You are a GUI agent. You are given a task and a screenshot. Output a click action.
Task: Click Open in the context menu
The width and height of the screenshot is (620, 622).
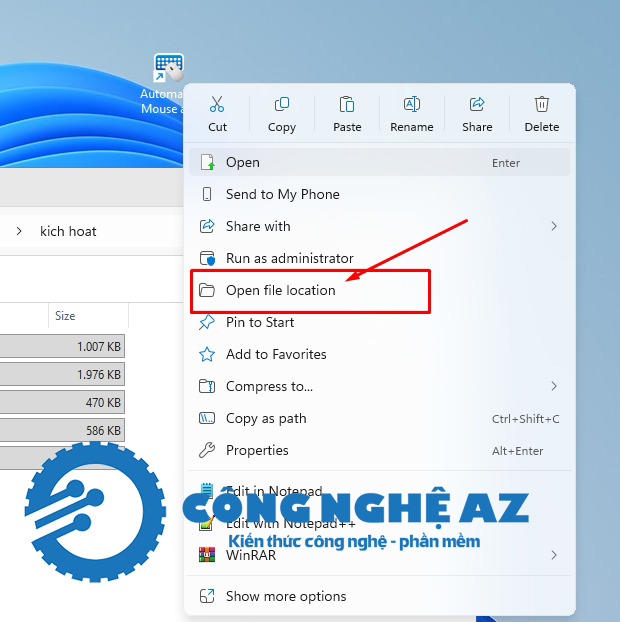pyautogui.click(x=243, y=162)
